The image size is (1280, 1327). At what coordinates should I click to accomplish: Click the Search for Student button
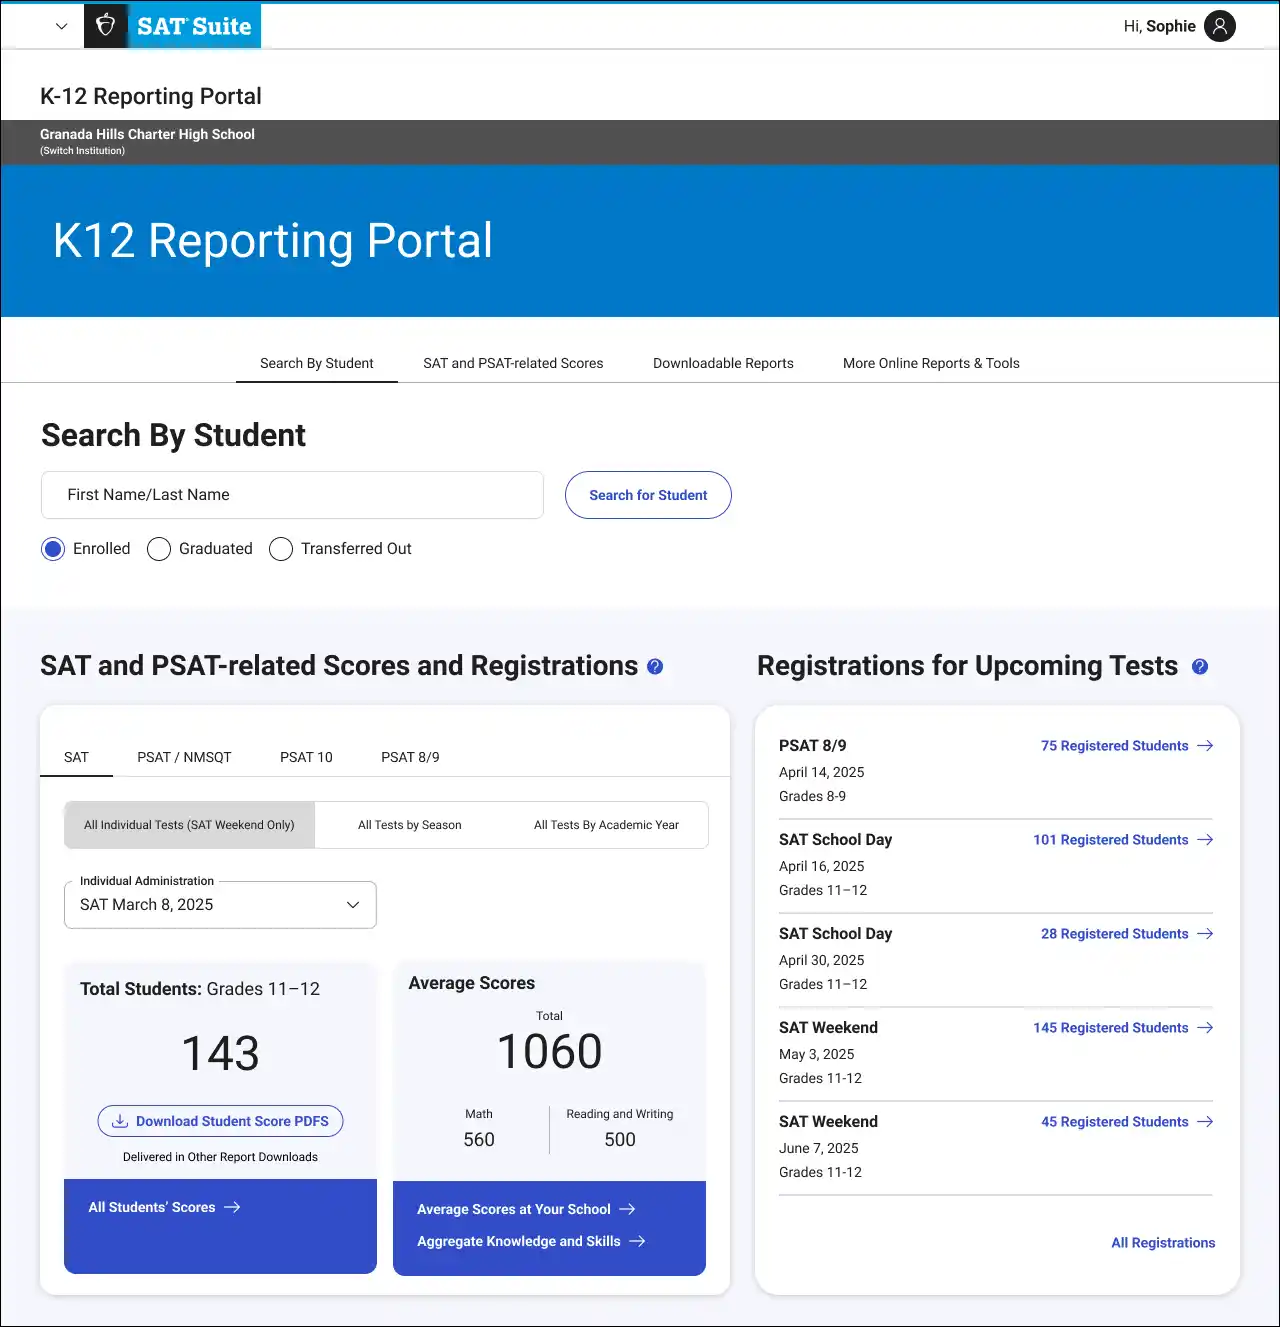648,495
